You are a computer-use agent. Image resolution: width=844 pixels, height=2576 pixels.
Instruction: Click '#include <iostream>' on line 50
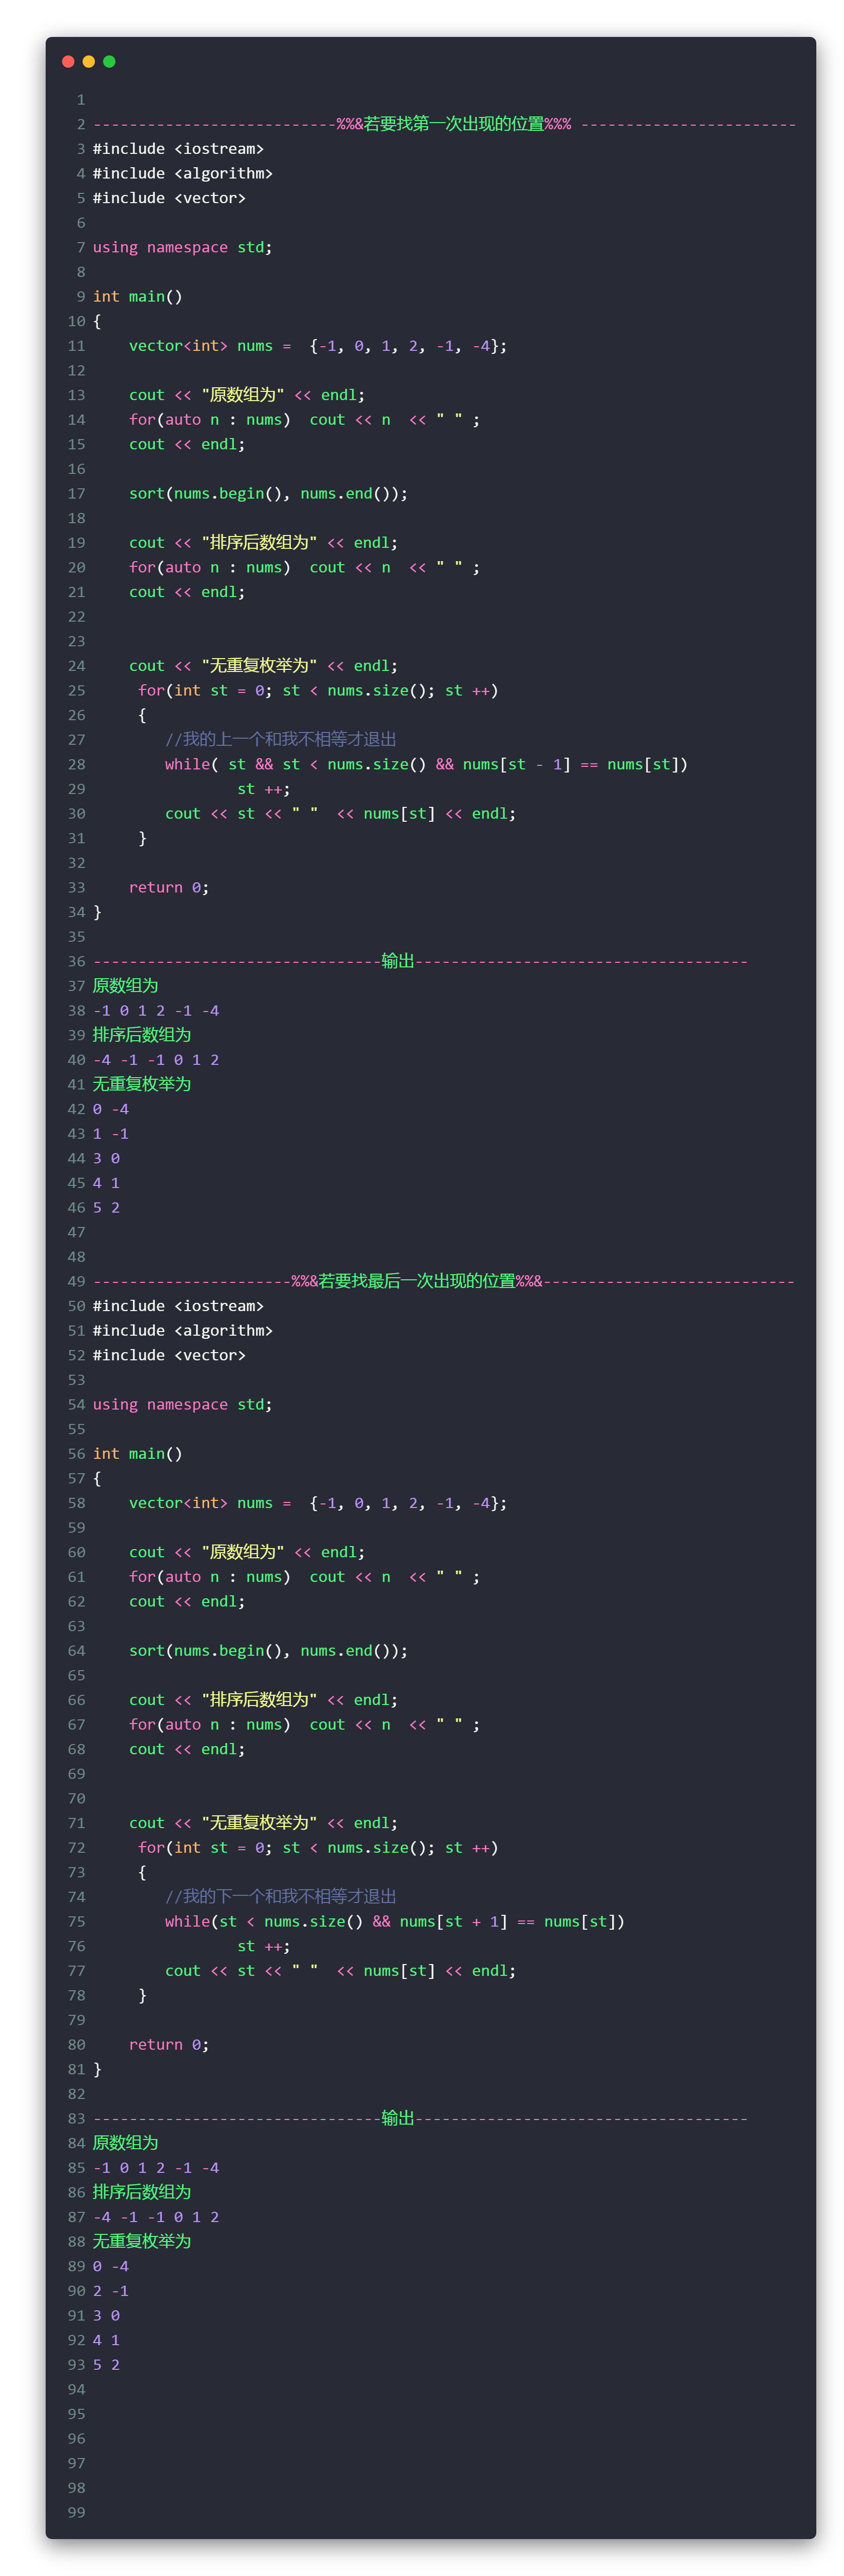[x=178, y=1306]
